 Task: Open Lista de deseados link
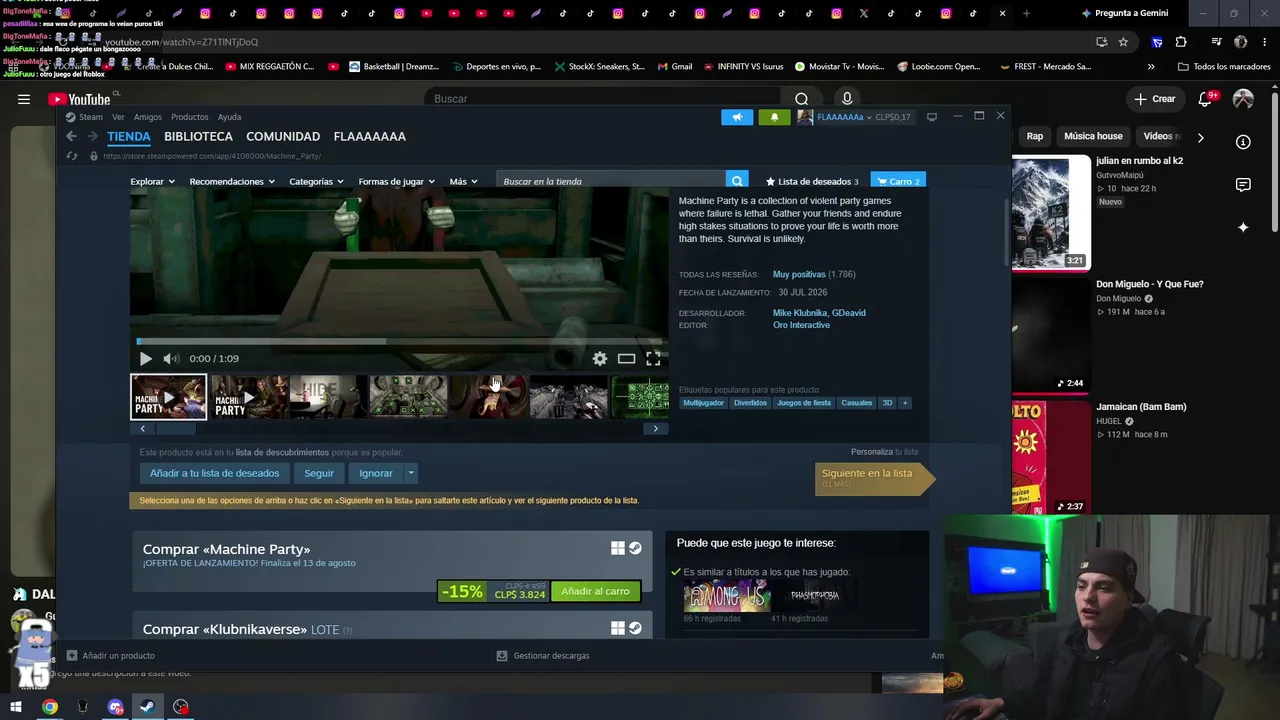tap(812, 181)
